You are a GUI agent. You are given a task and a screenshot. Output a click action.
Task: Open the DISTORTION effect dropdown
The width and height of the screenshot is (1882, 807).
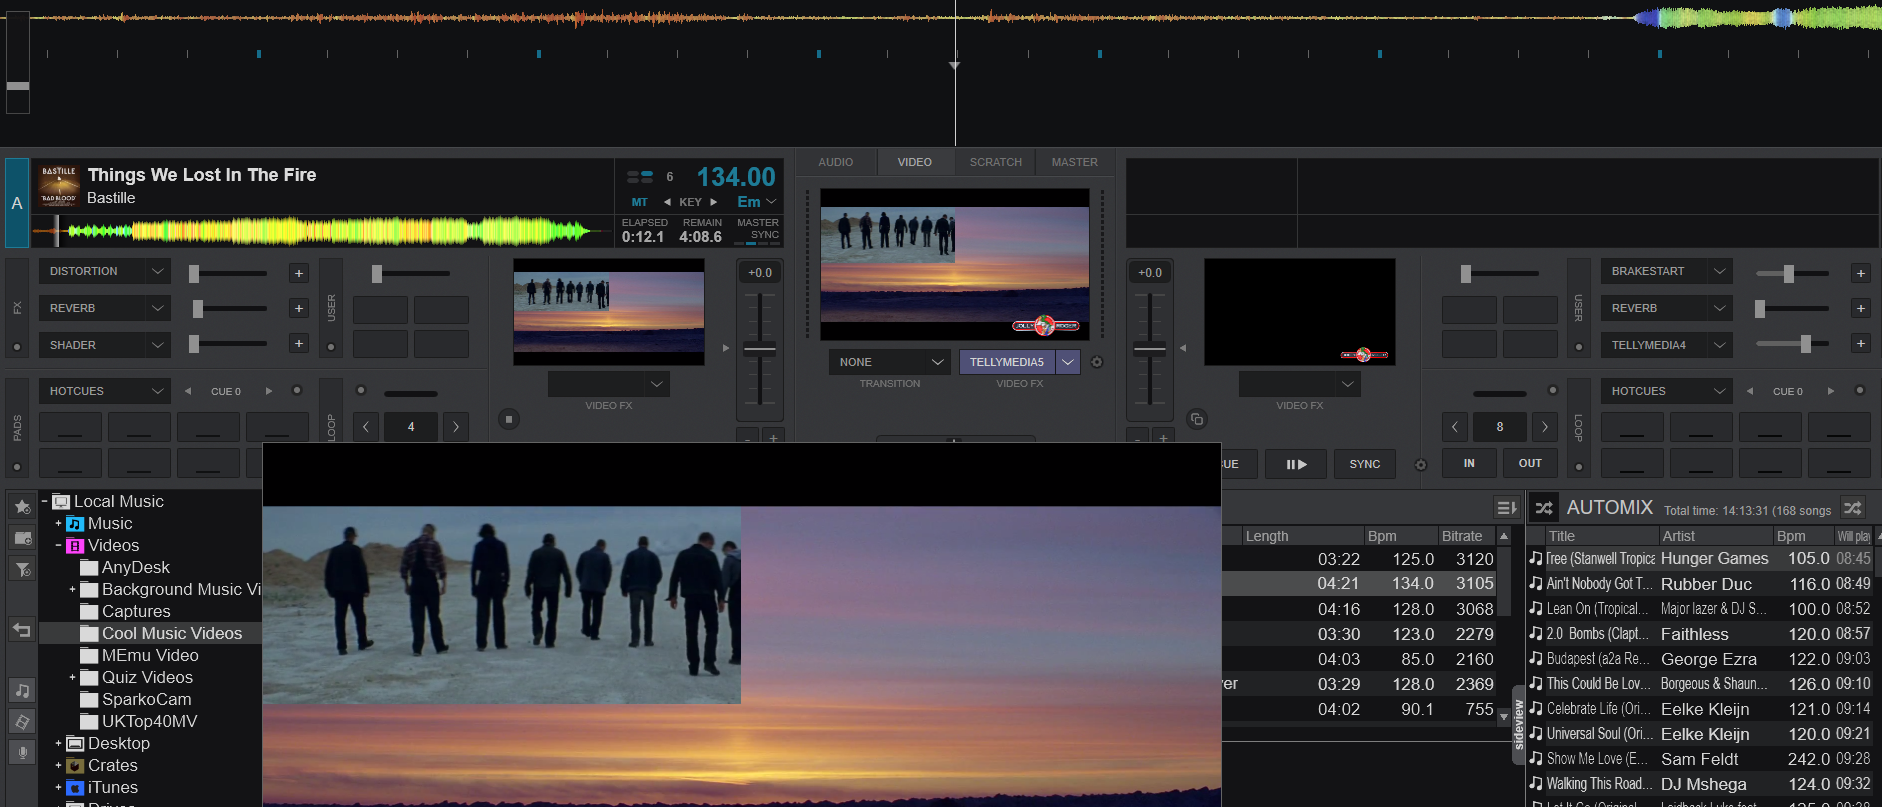[x=157, y=271]
